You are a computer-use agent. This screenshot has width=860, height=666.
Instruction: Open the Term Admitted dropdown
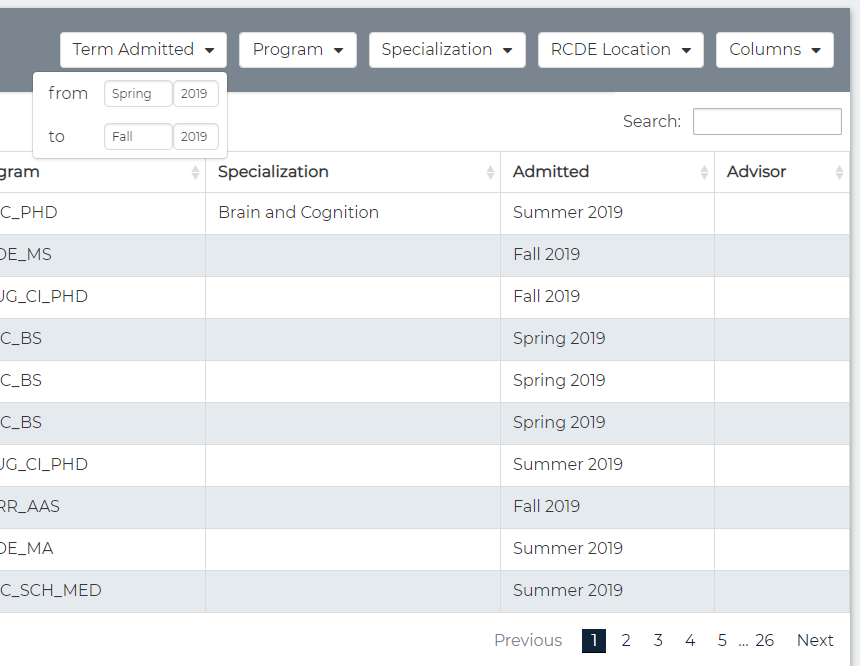[143, 50]
